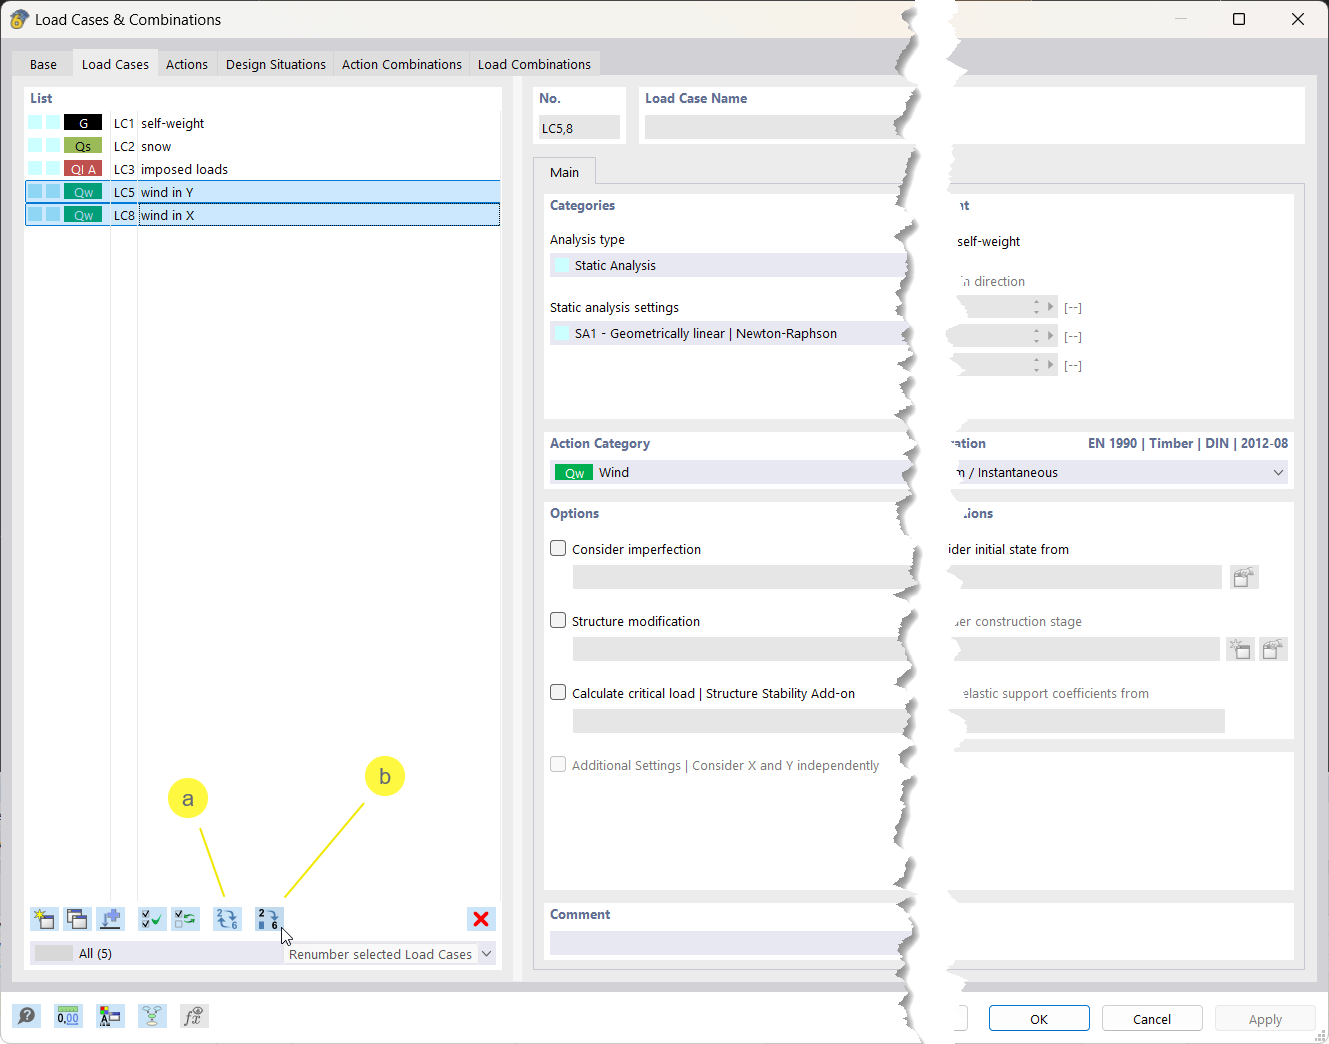Select all load cases in the list

151,919
